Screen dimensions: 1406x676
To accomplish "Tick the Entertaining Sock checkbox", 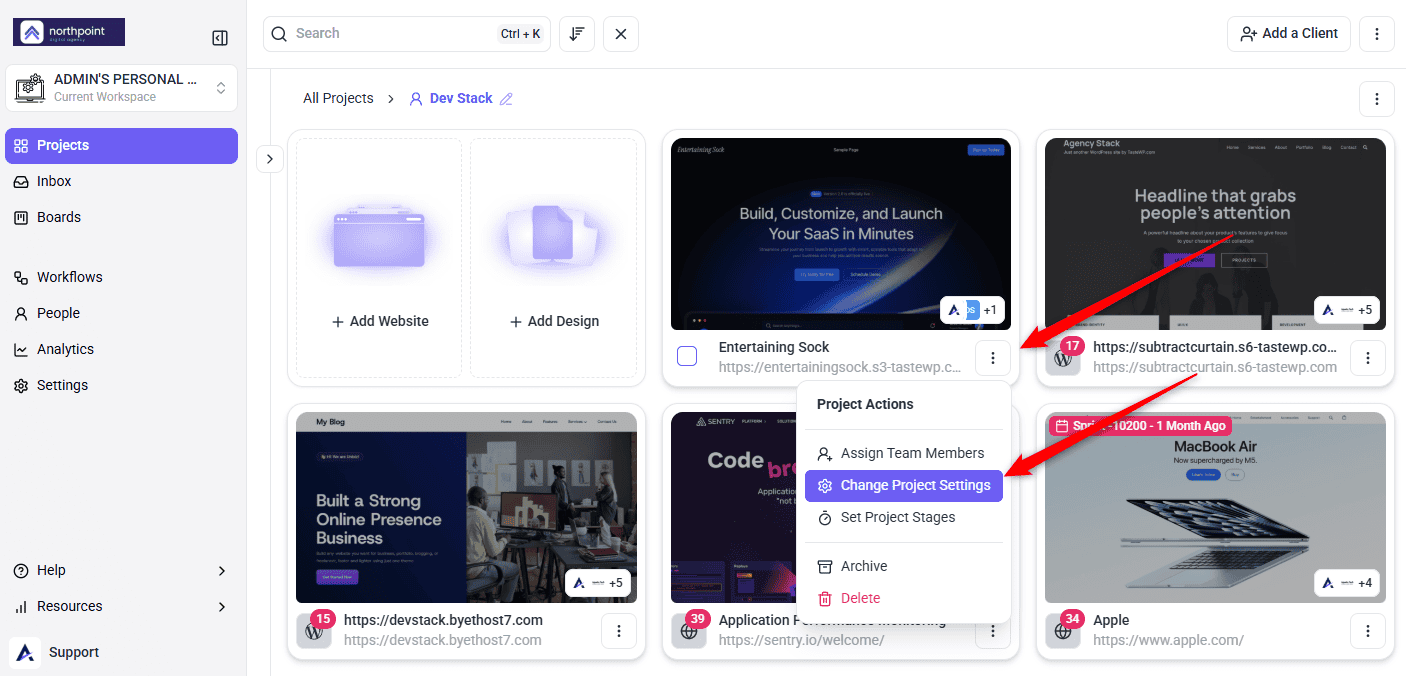I will (687, 356).
